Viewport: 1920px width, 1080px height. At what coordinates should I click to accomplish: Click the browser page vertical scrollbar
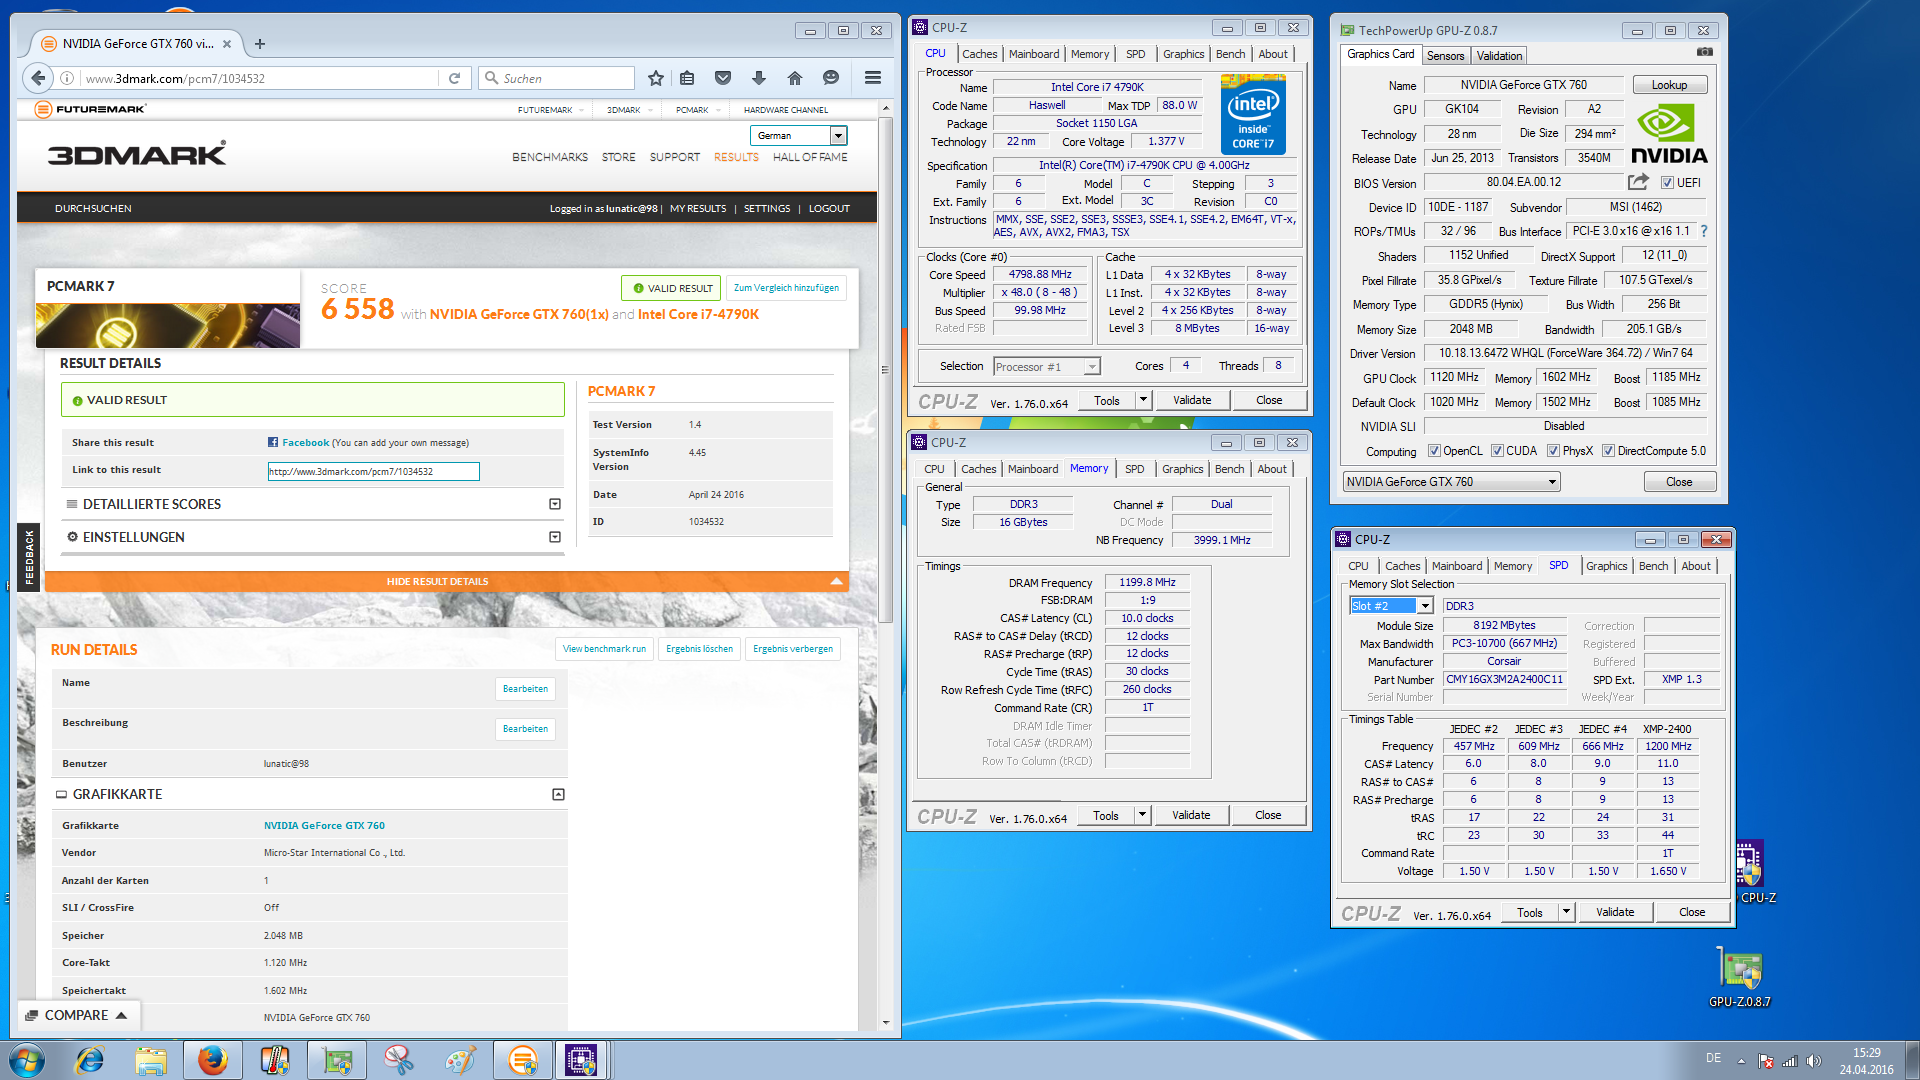885,370
